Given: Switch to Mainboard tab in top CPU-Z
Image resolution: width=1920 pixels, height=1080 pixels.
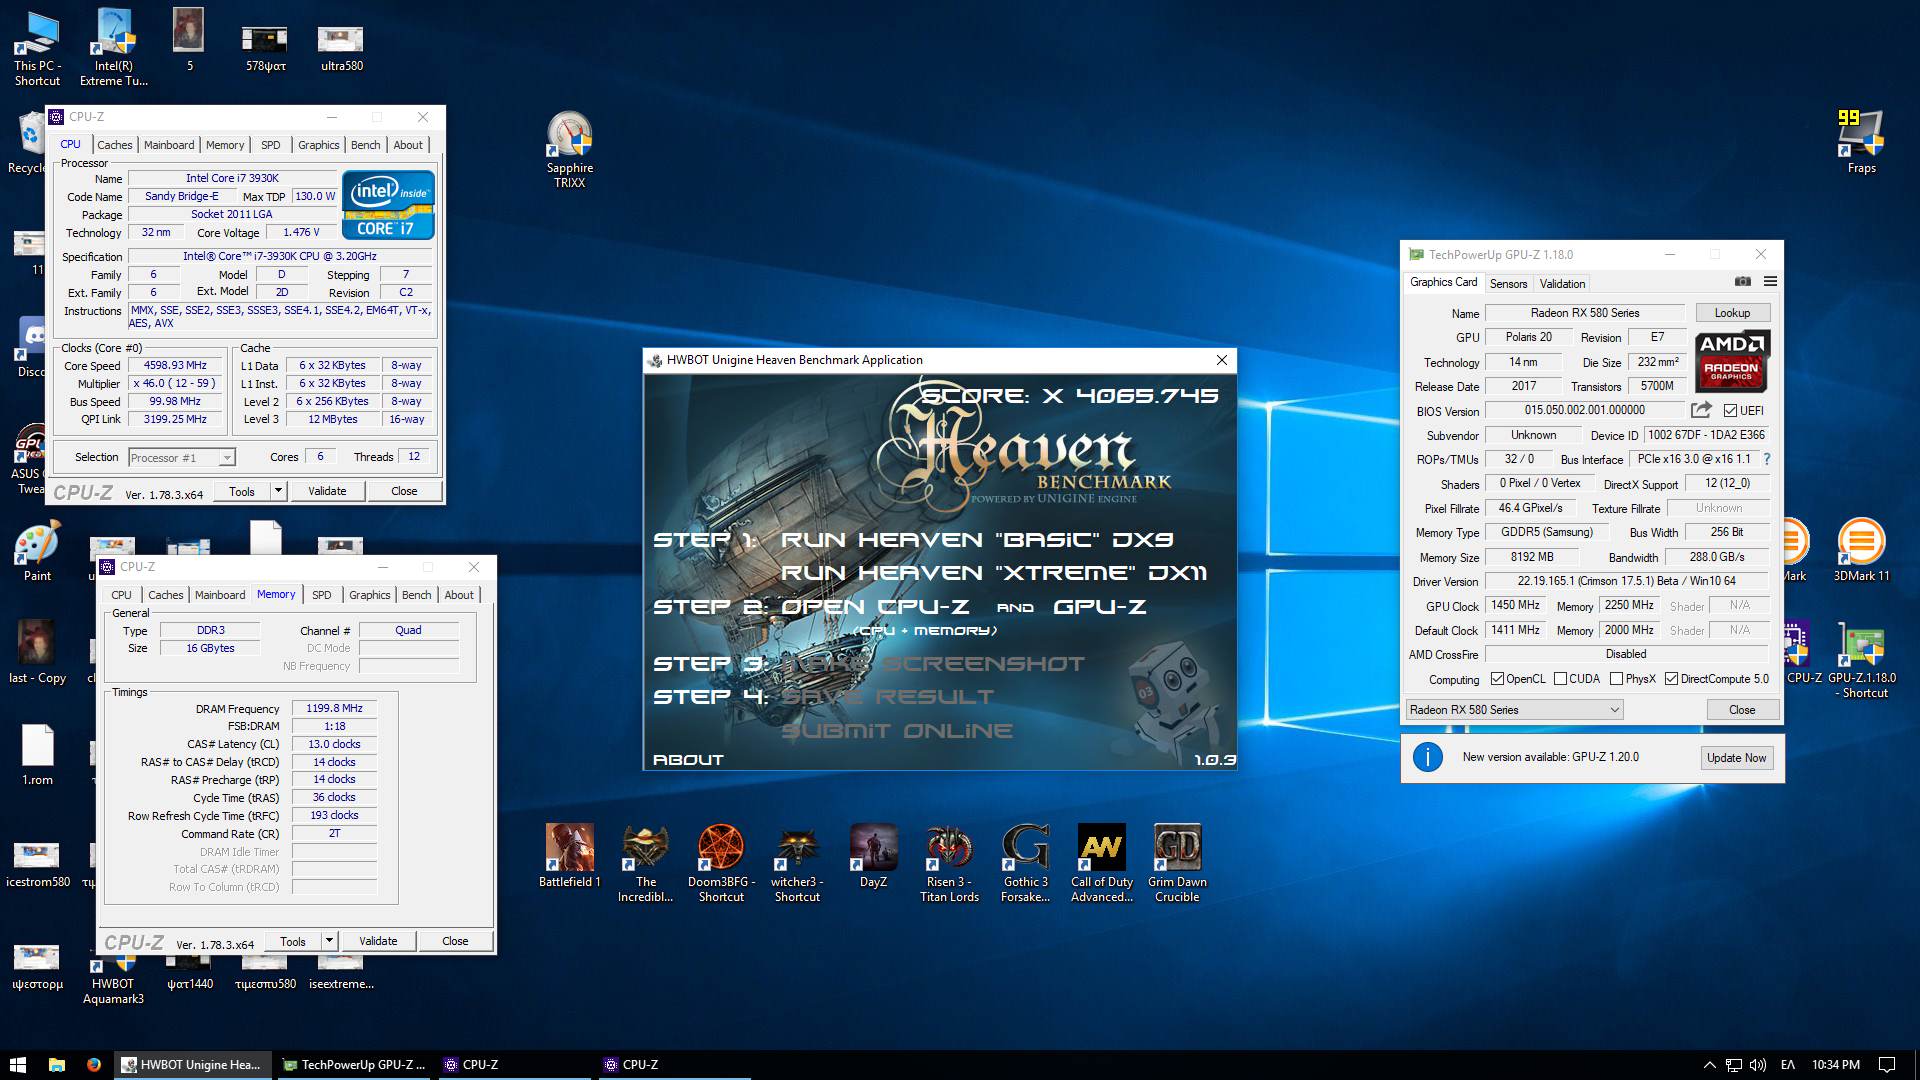Looking at the screenshot, I should [x=169, y=145].
